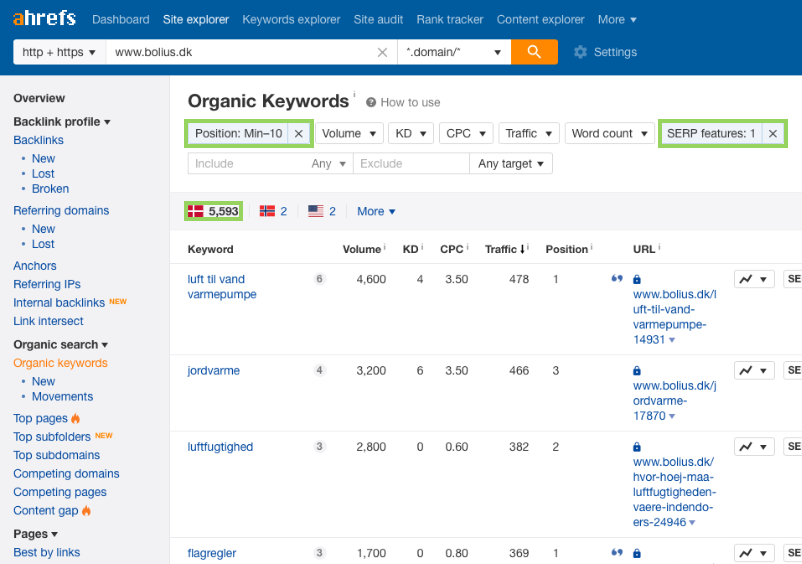802x564 pixels.
Task: Click the fire icon beside Top pages
Action: (x=76, y=418)
